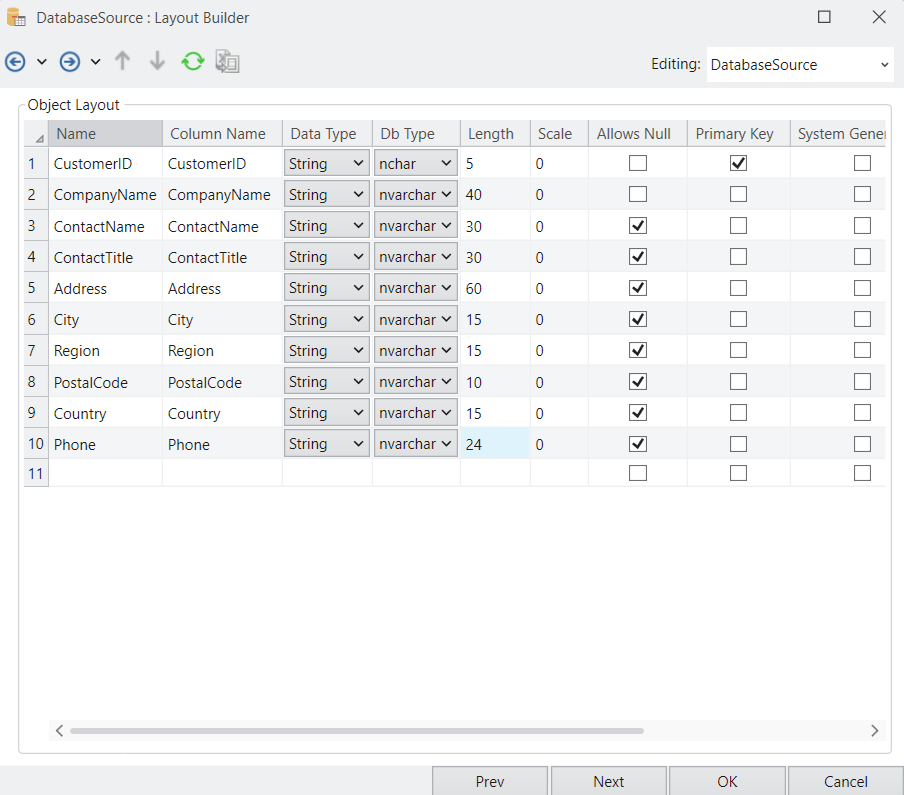Click the horizontal scrollbar thumb
Viewport: 904px width, 795px height.
[x=356, y=731]
